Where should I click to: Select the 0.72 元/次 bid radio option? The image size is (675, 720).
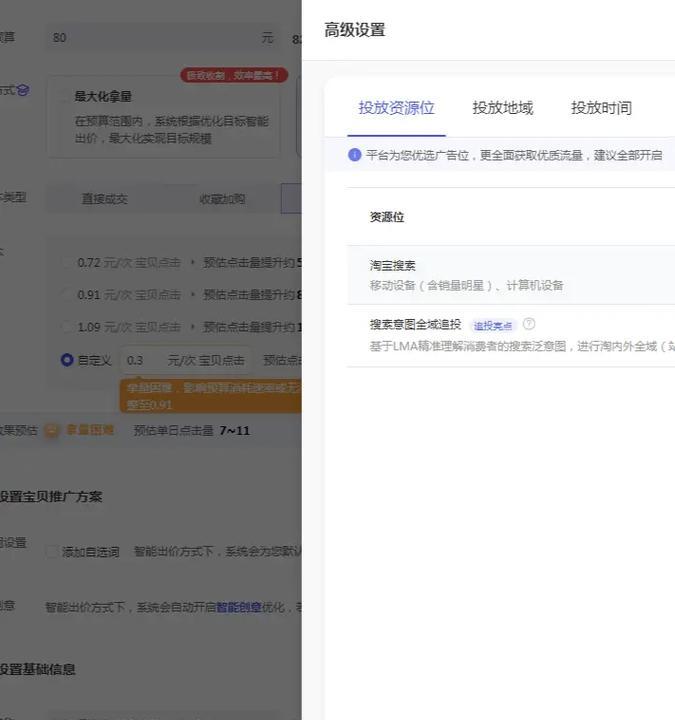[x=68, y=263]
